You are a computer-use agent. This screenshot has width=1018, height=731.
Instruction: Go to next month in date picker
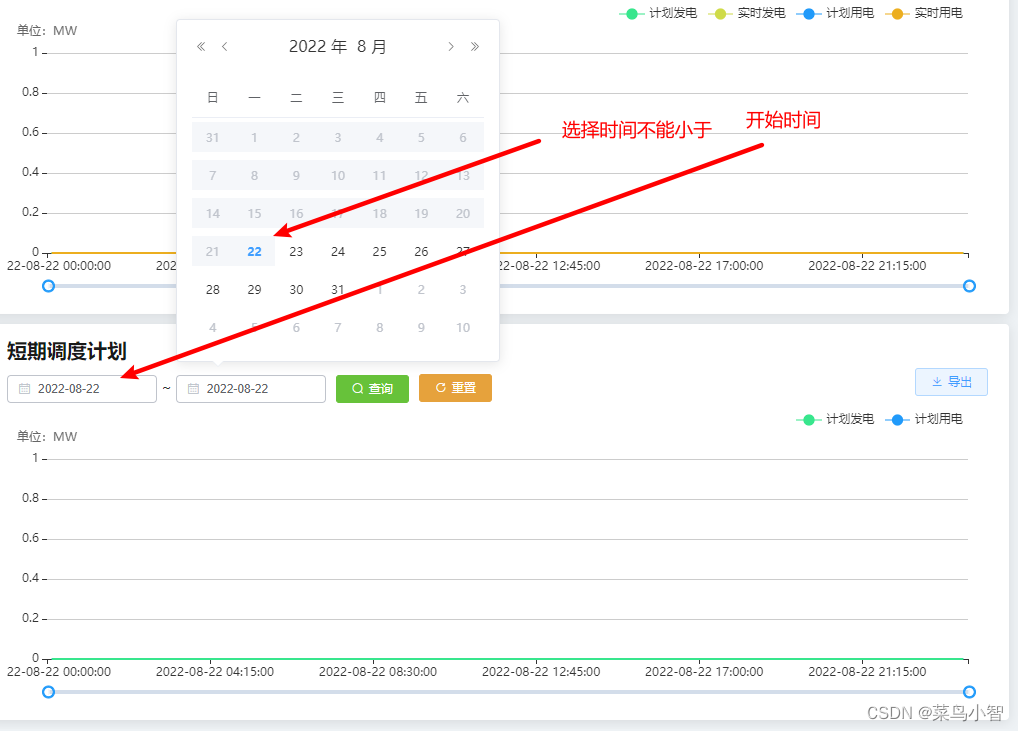point(451,46)
